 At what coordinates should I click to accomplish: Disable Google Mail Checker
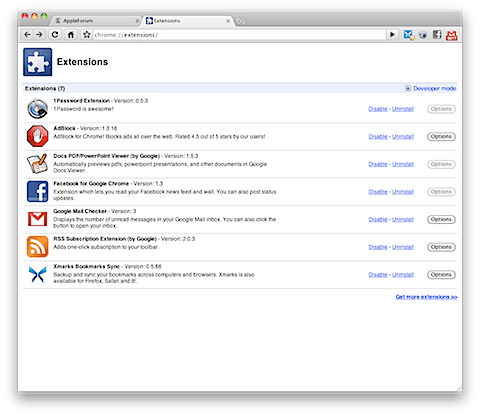point(378,220)
